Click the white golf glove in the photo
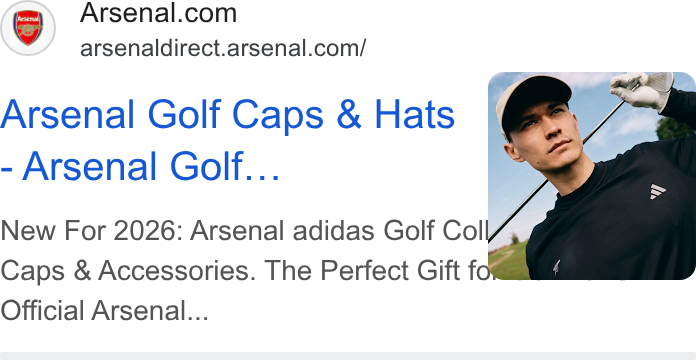Image resolution: width=696 pixels, height=360 pixels. (641, 91)
